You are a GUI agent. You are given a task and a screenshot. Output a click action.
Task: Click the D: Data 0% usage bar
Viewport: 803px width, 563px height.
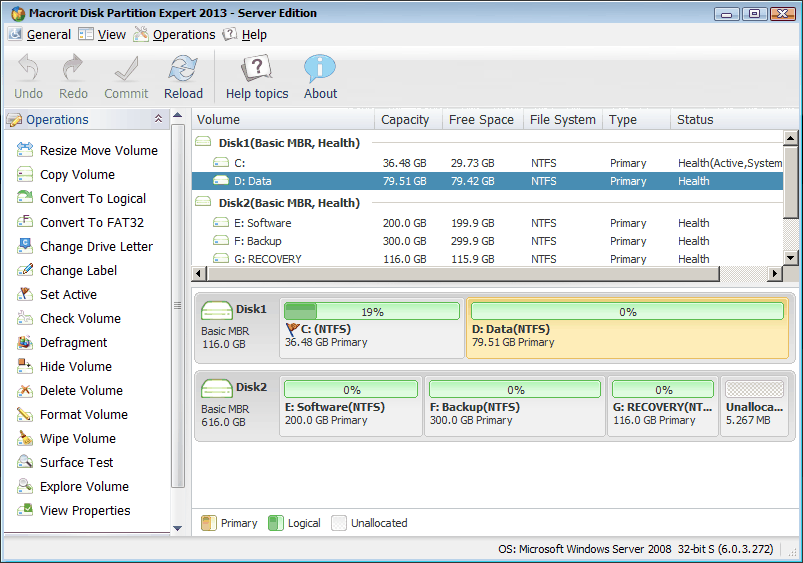point(627,311)
